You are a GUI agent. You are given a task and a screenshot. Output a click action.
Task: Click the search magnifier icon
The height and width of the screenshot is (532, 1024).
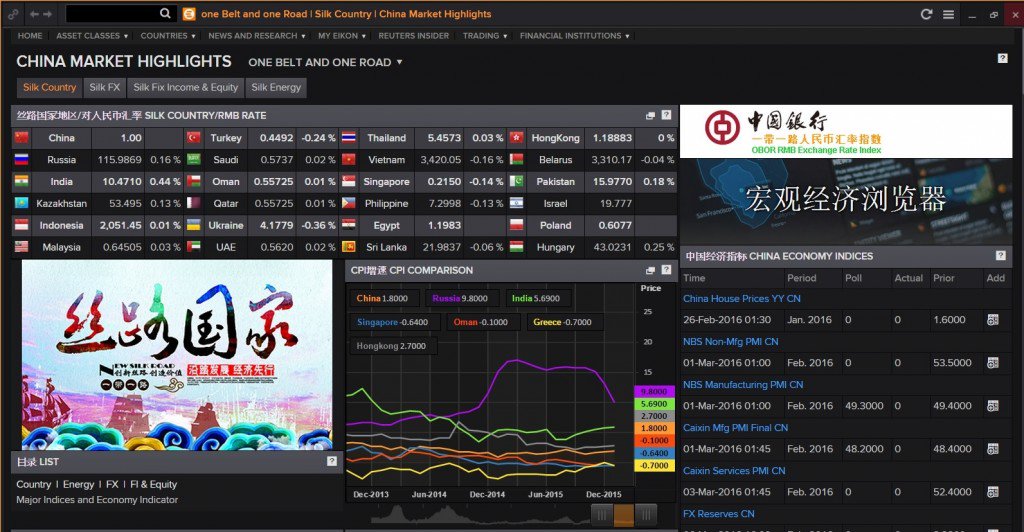point(165,13)
